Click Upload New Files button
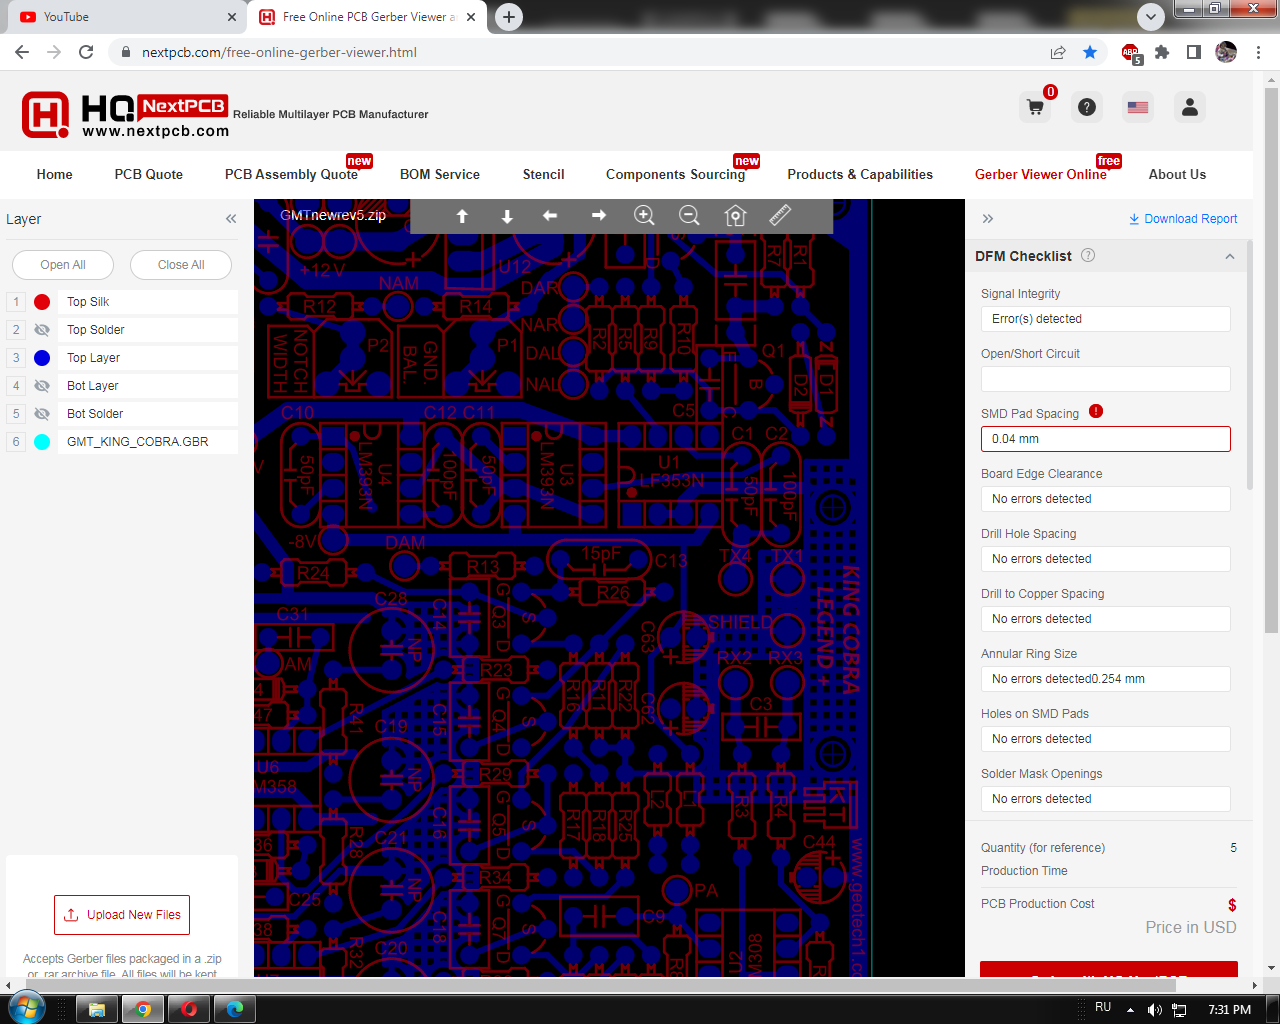Screen dimensions: 1280x1024 click(122, 915)
